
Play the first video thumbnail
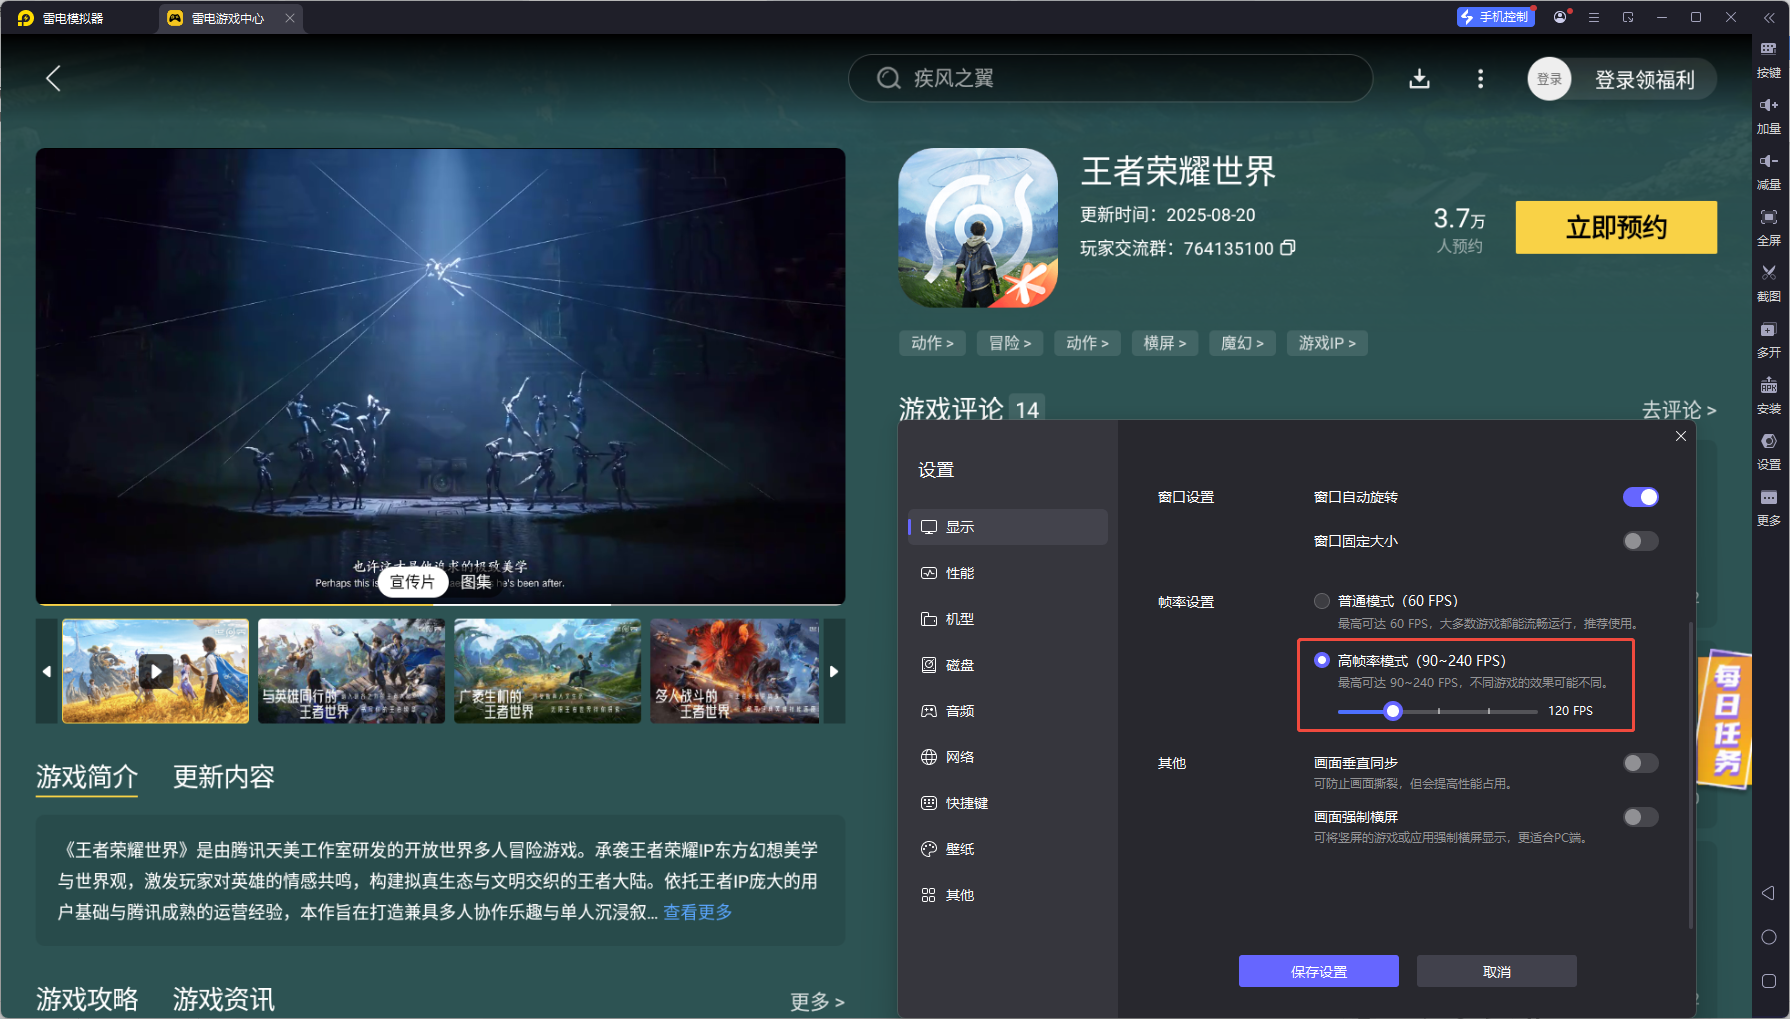[155, 671]
